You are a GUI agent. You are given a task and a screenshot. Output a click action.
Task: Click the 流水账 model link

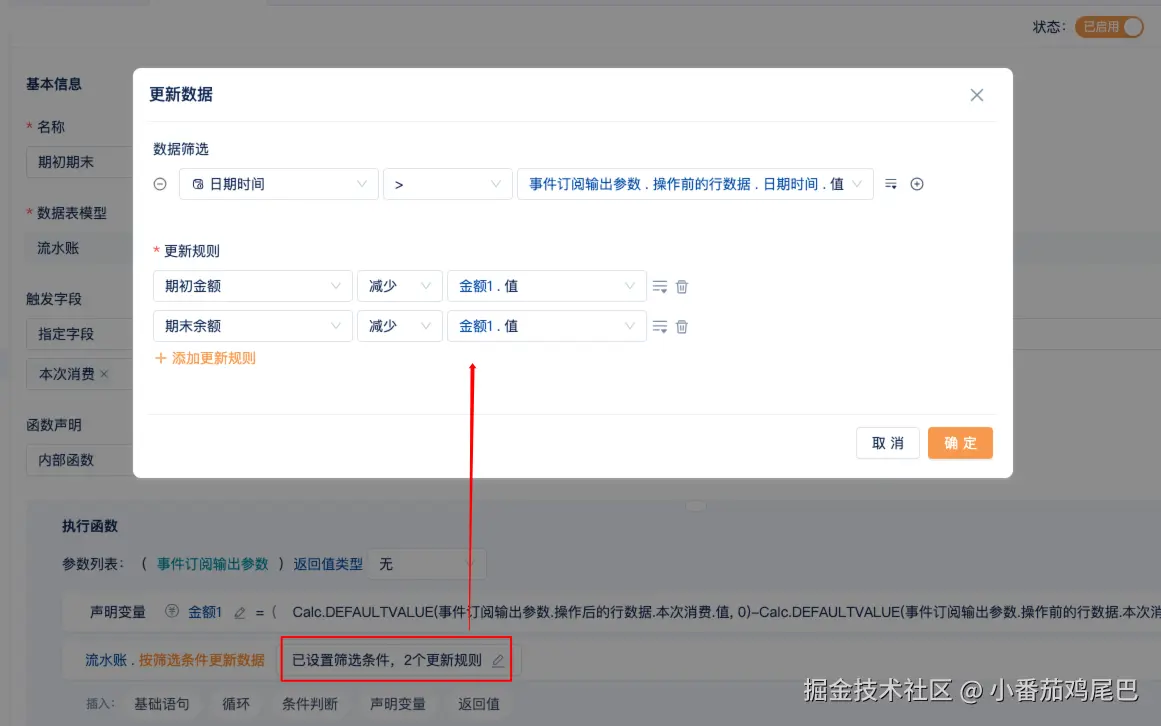(x=106, y=660)
